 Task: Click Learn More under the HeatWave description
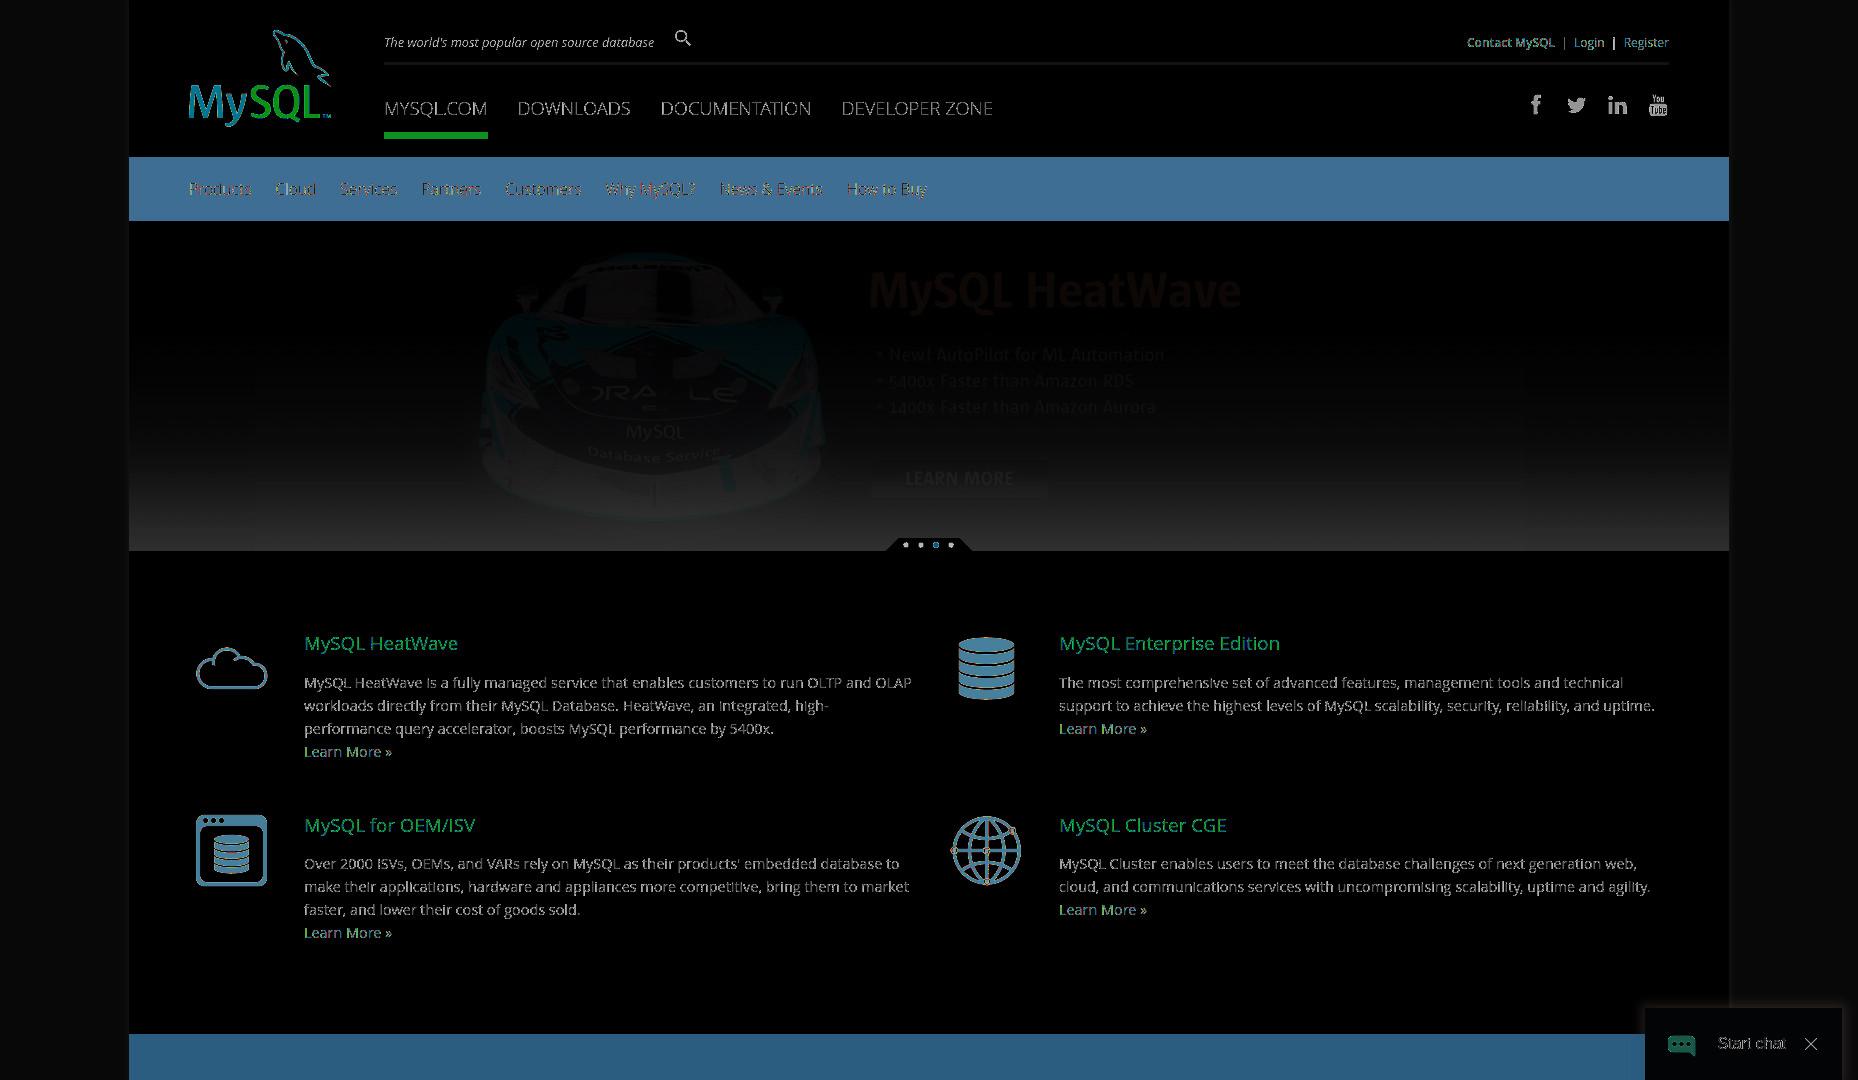(347, 752)
